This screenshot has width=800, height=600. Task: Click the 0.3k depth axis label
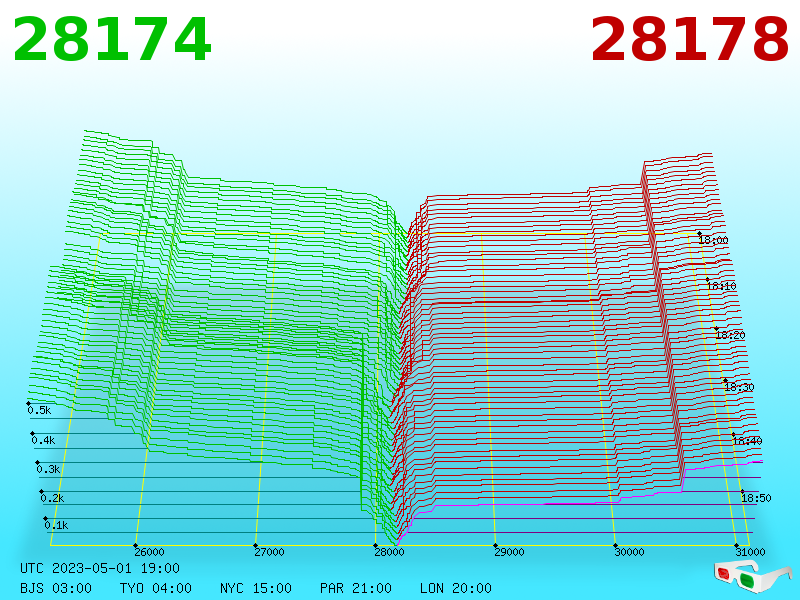48,469
